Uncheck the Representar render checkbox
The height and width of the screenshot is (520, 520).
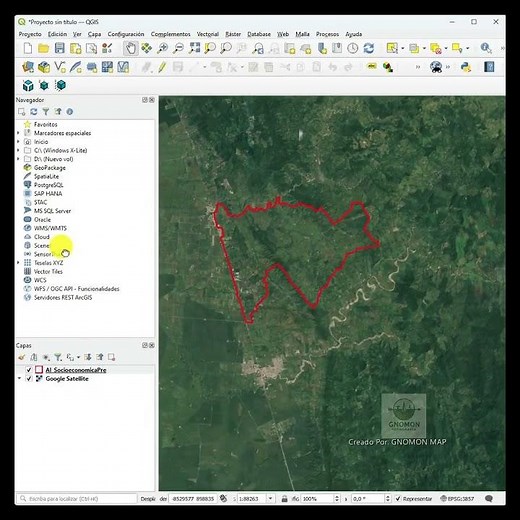(x=398, y=499)
